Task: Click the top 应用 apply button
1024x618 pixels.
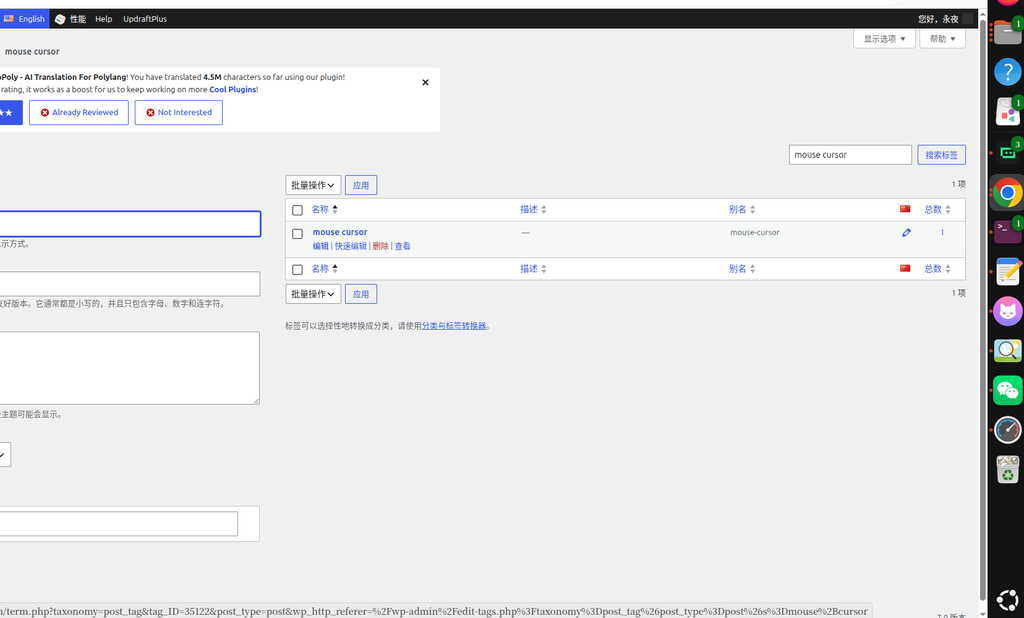Action: coord(360,186)
